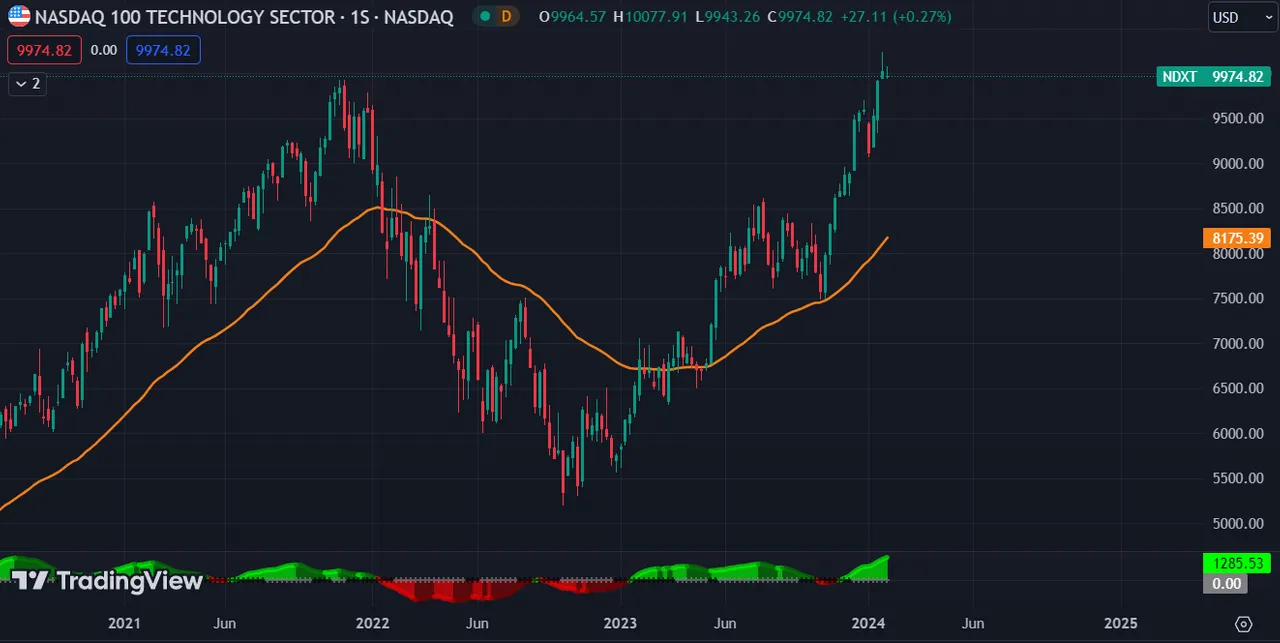Viewport: 1280px width, 643px height.
Task: Click the orange 8175.39 moving average label
Action: tap(1237, 238)
